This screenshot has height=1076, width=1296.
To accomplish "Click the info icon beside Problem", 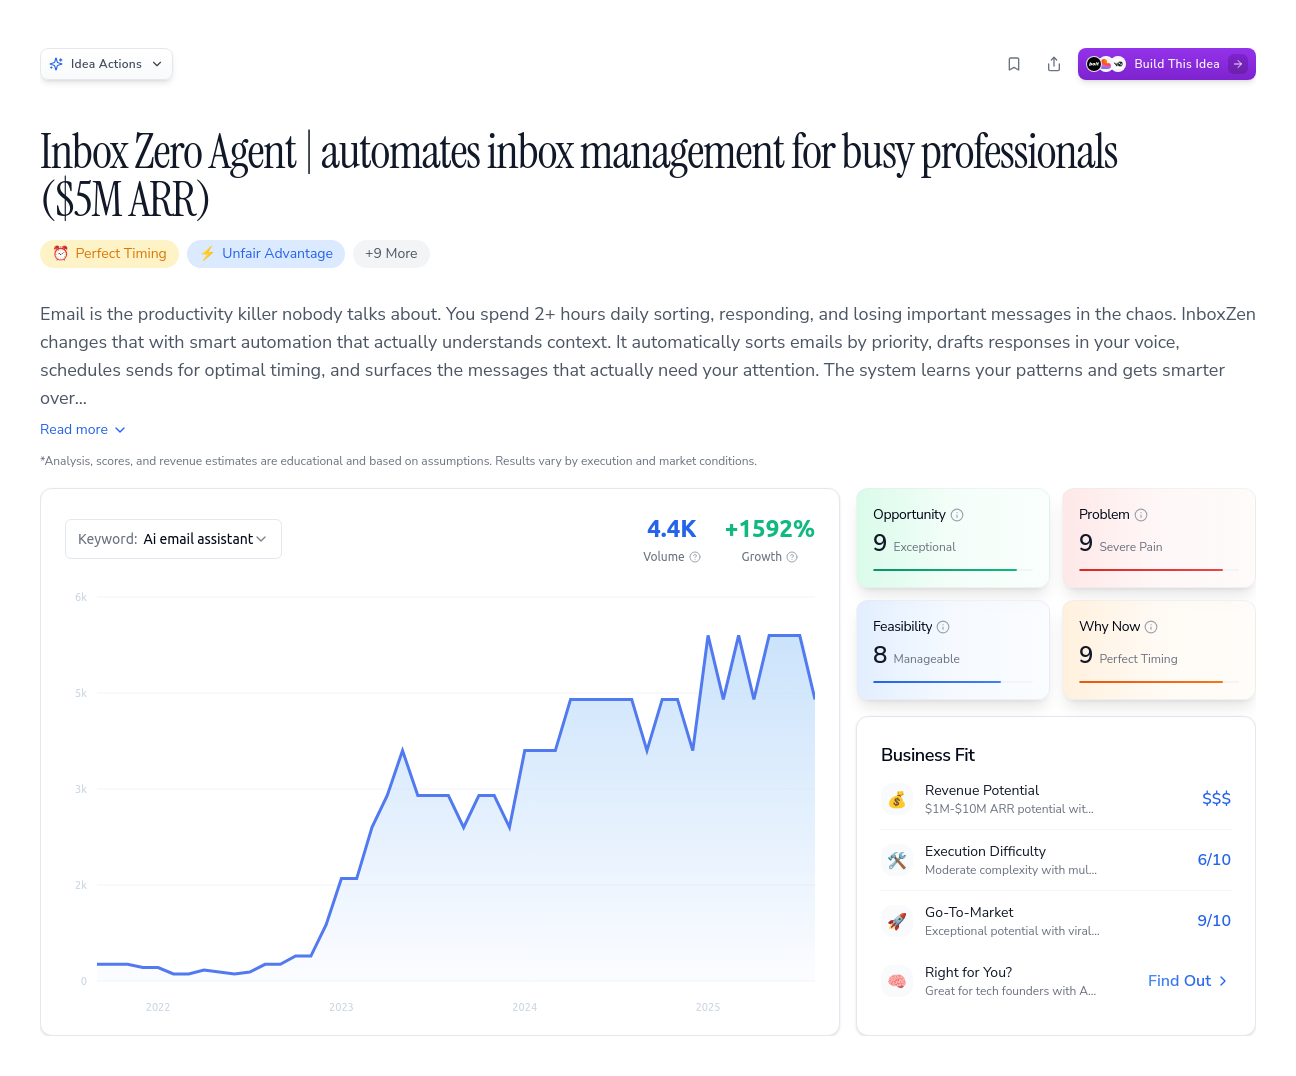I will pos(1141,515).
